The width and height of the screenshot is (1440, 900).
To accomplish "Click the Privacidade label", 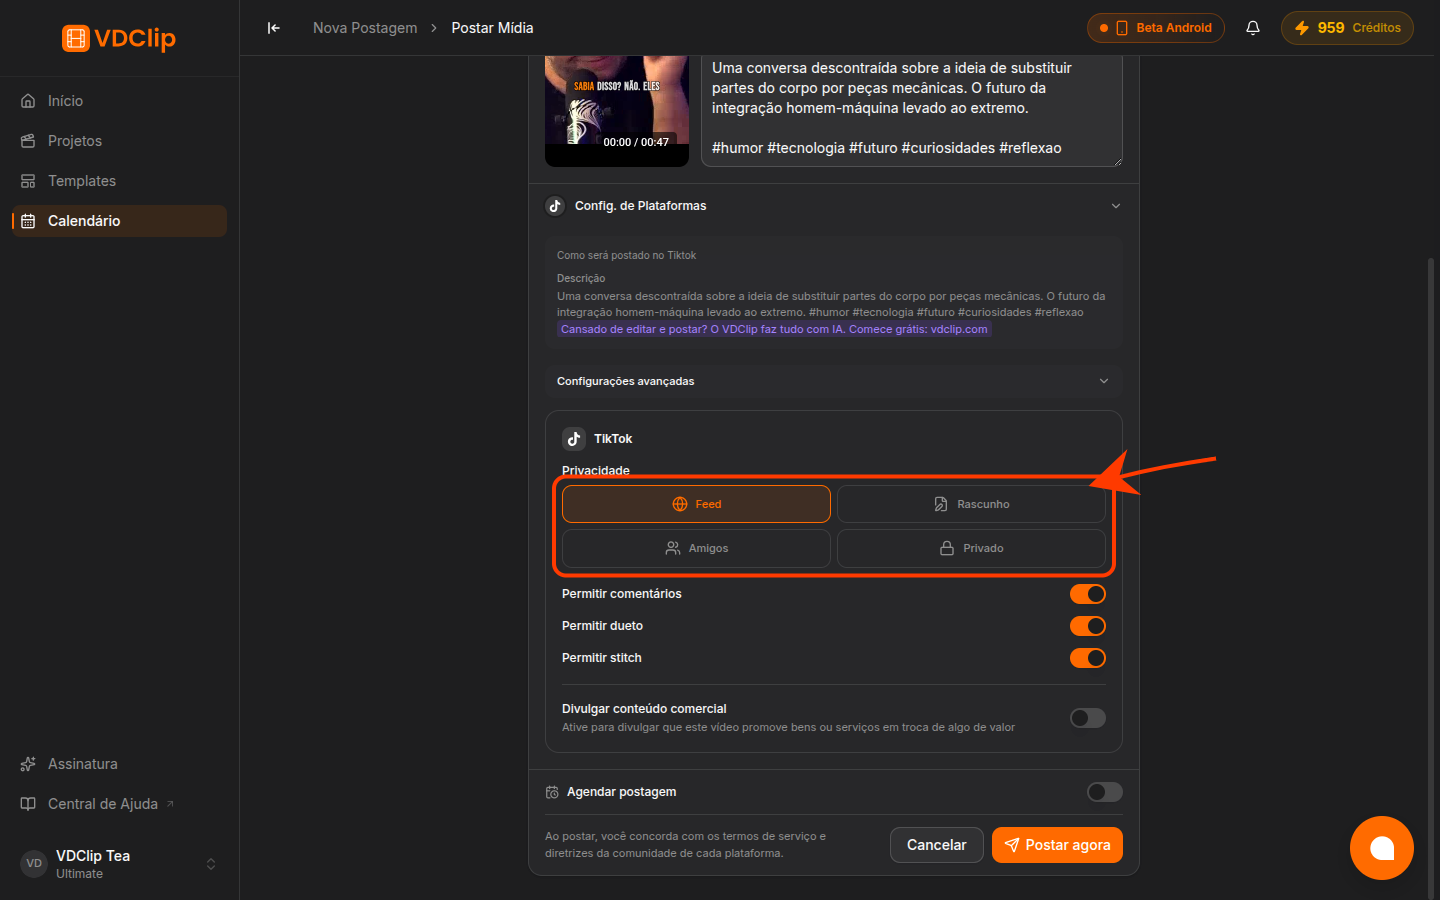I will (596, 470).
